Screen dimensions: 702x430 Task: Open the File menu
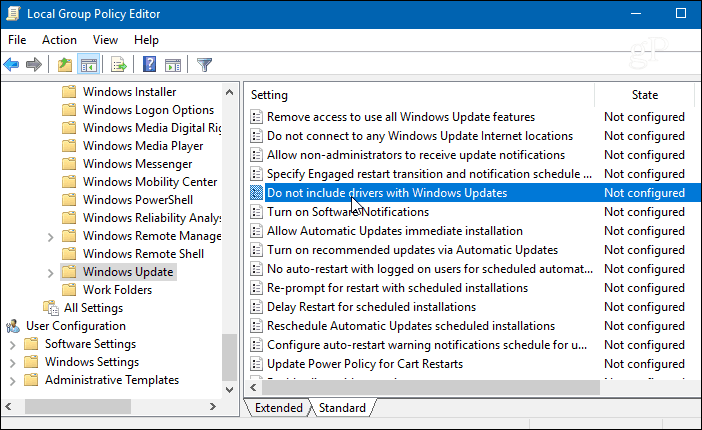(17, 40)
